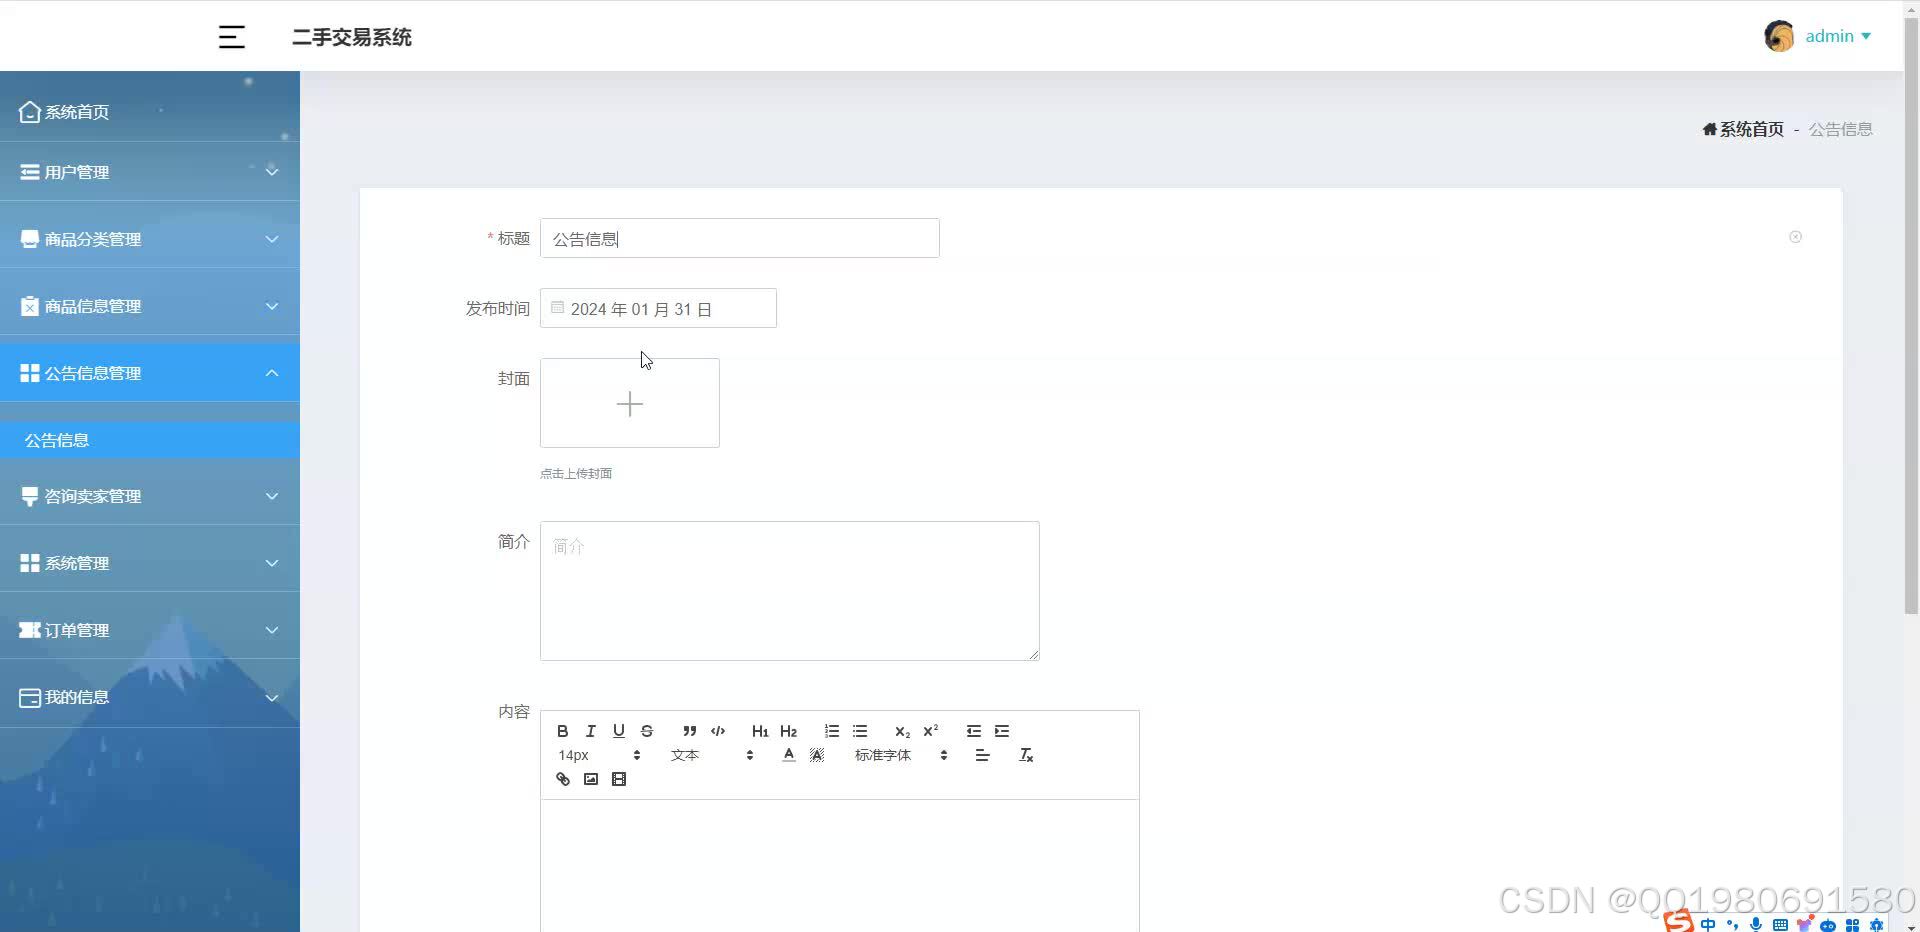Toggle italic formatting in the editor

[591, 731]
